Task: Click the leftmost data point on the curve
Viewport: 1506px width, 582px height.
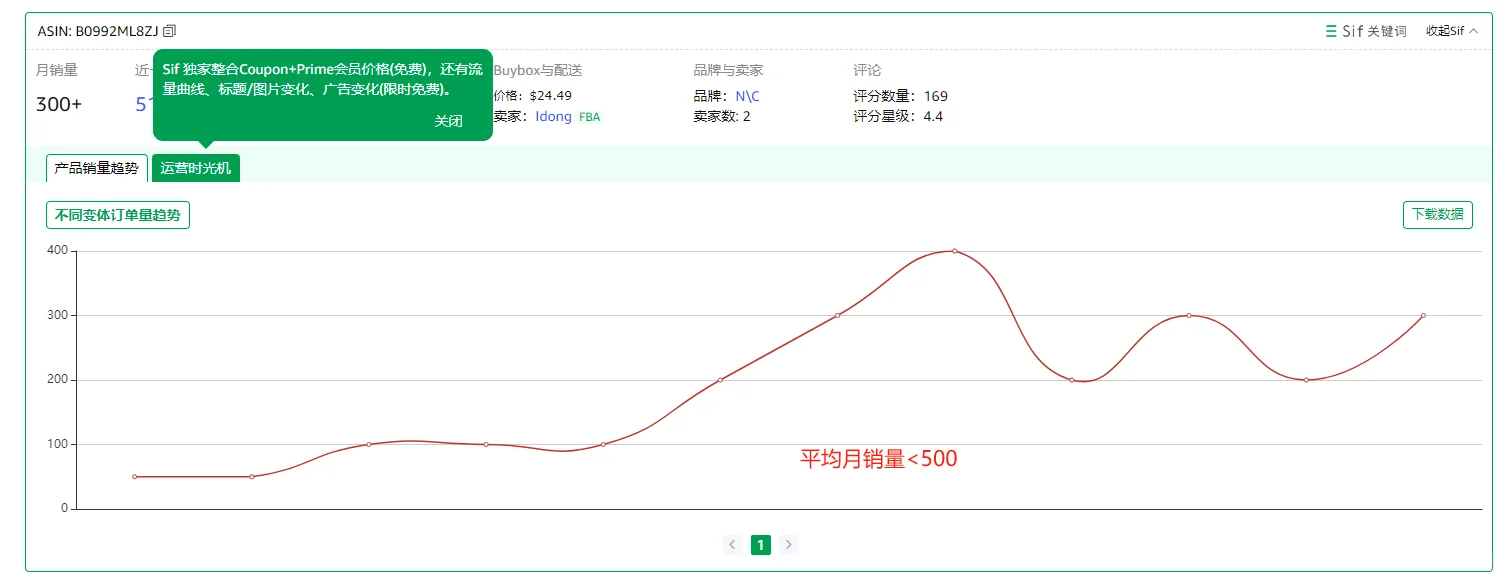Action: click(x=133, y=477)
